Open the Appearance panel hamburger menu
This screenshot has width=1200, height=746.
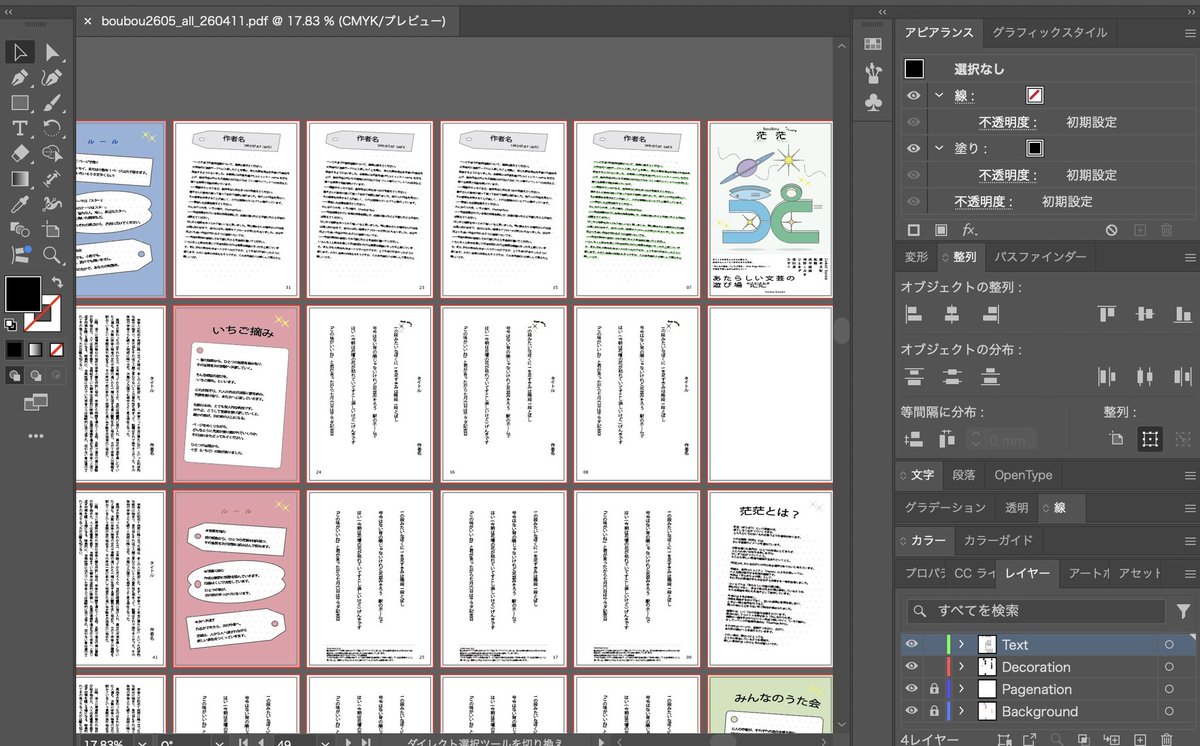click(x=1188, y=33)
